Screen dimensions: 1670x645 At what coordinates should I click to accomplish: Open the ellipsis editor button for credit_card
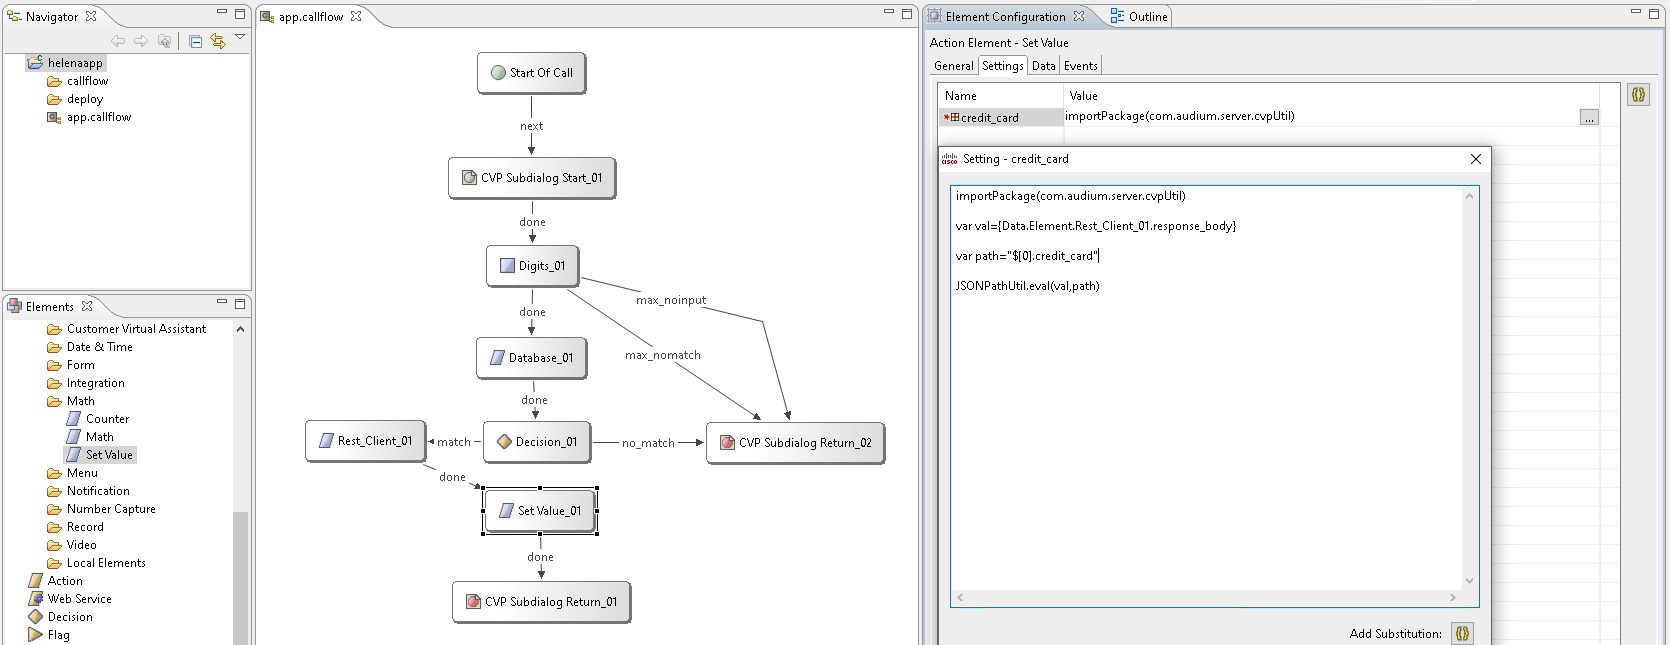pos(1589,118)
